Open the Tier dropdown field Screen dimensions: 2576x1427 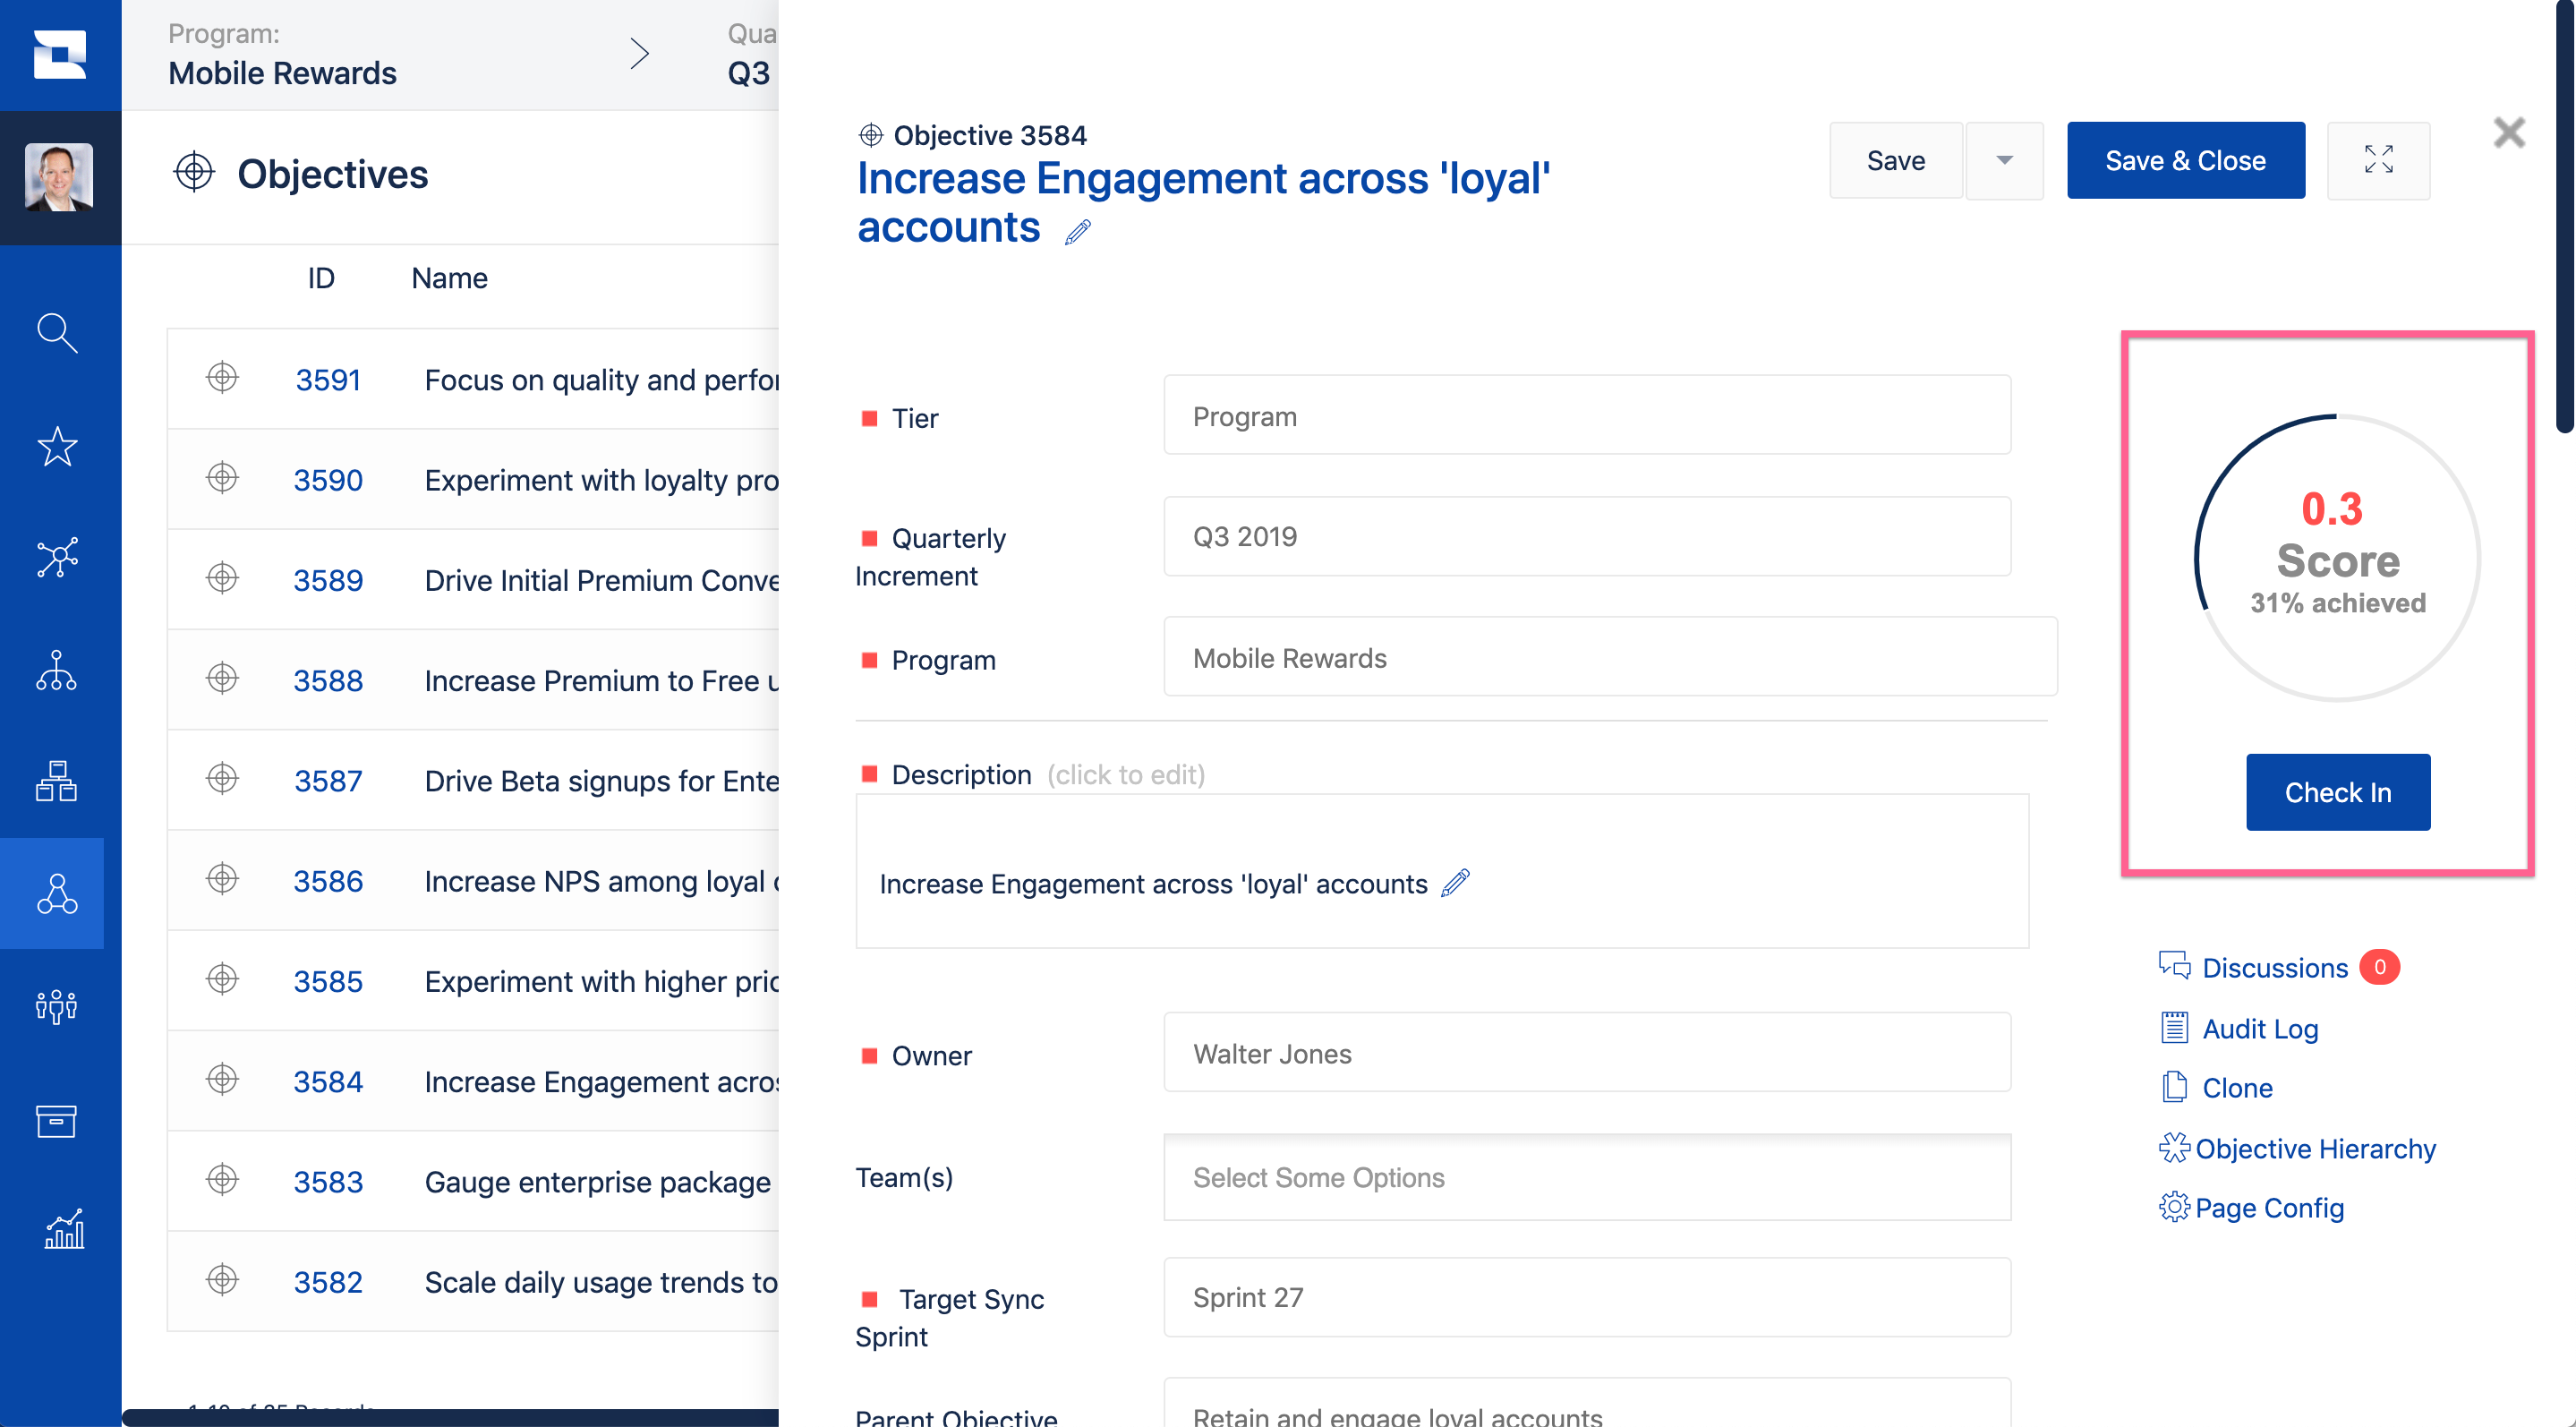(x=1587, y=416)
